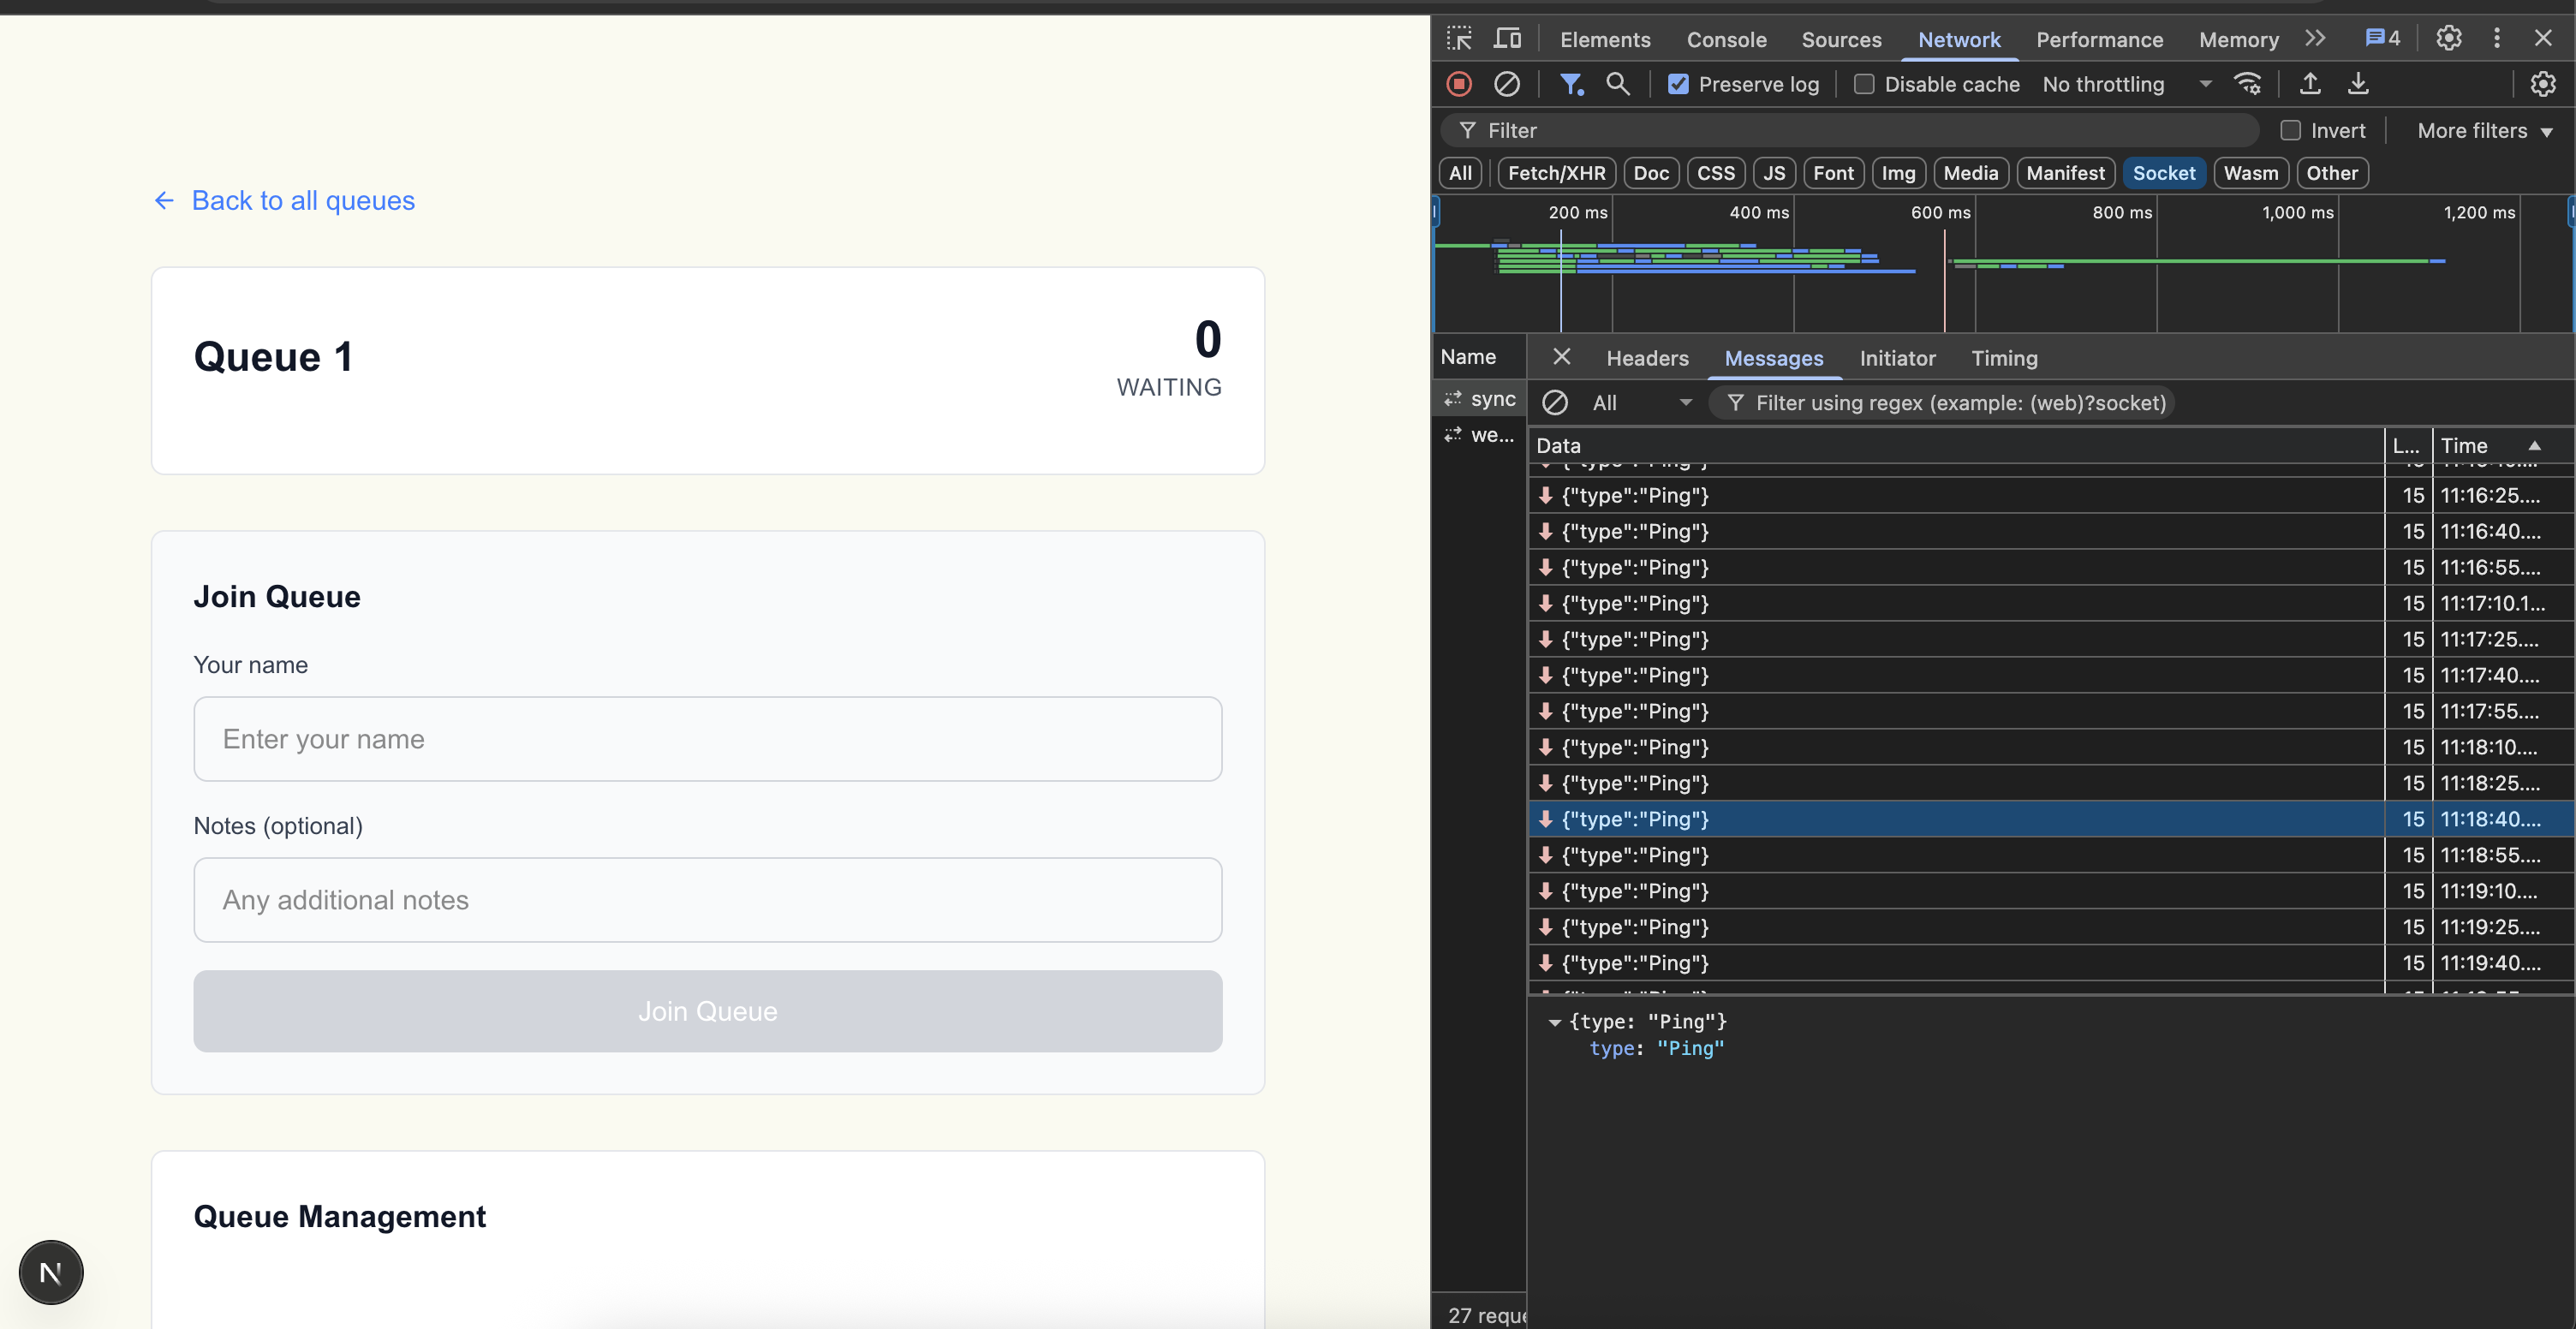Collapse the {type: "Ping"} object tree

[1555, 1022]
